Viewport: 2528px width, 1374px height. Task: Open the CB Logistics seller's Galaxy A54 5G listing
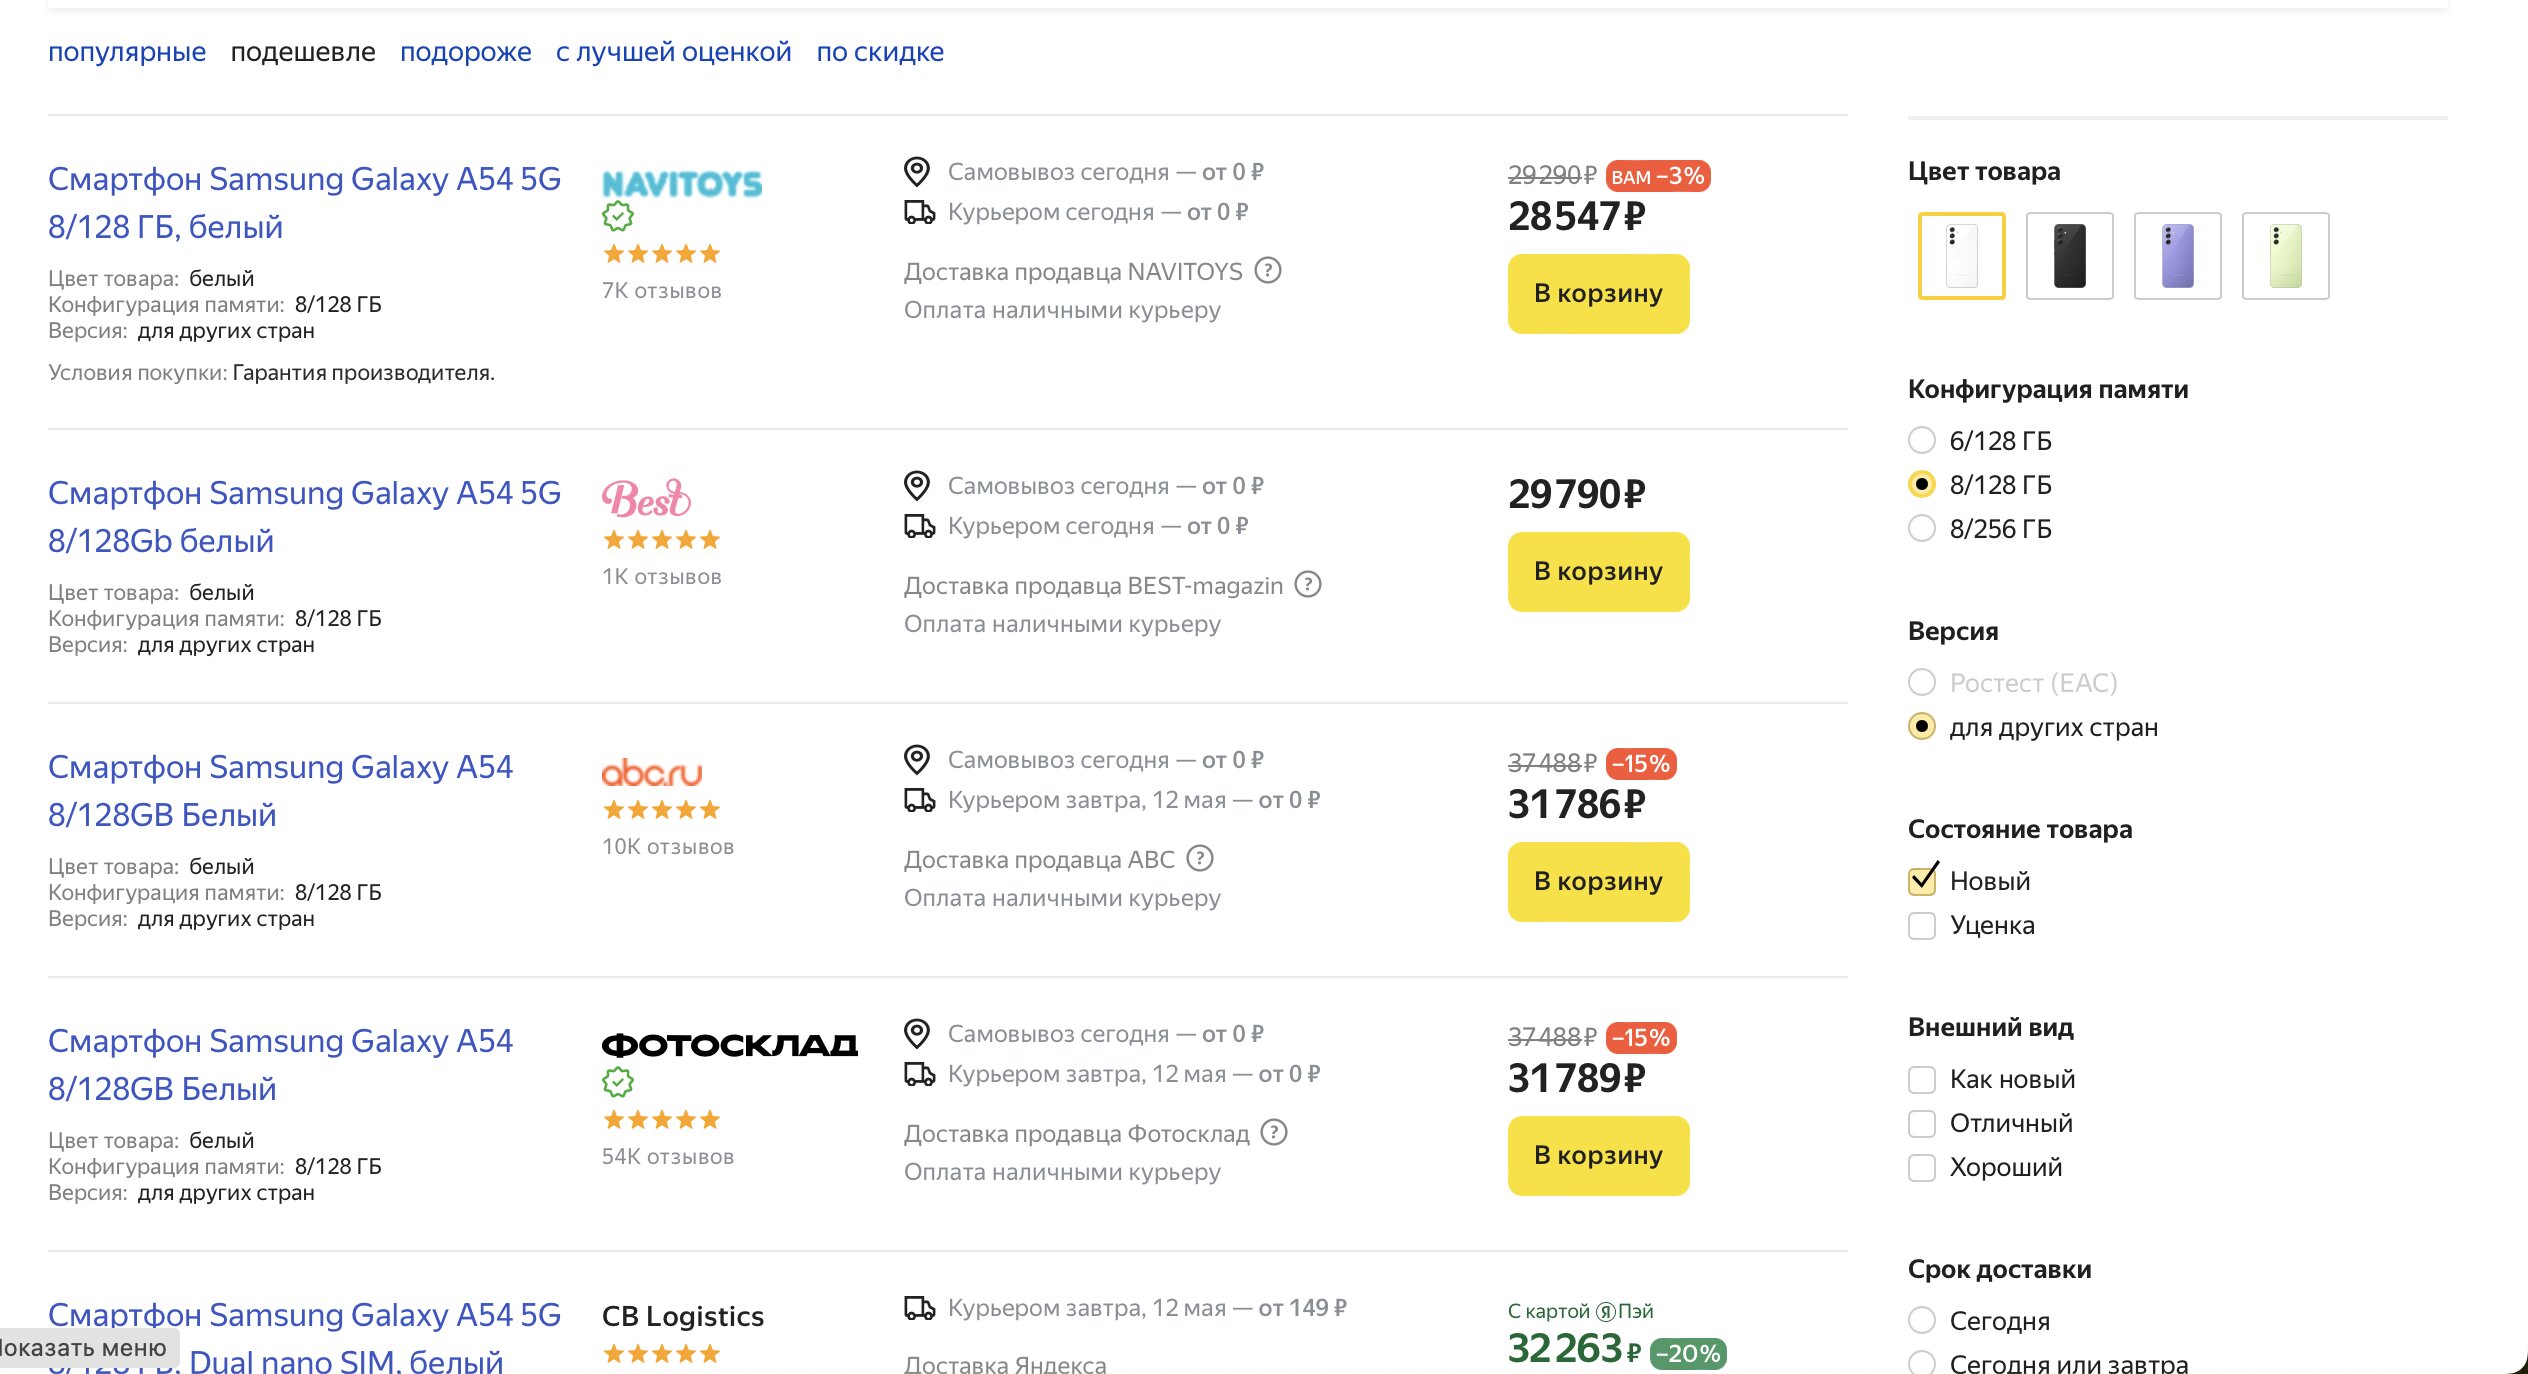304,1337
